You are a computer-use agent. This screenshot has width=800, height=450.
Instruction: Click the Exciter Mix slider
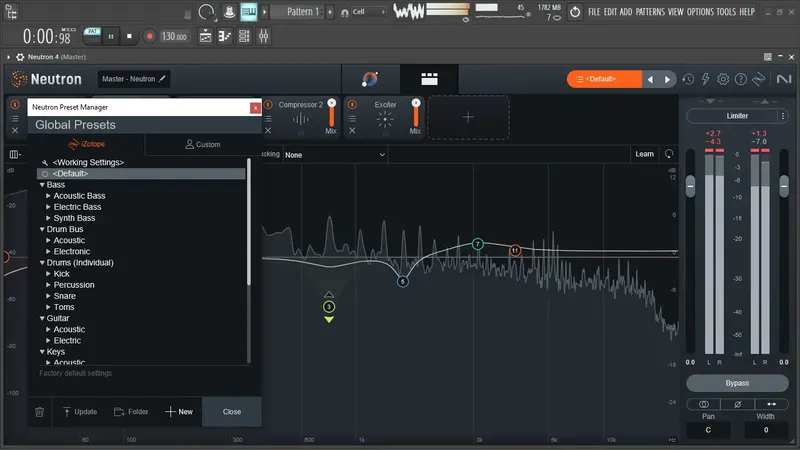(x=416, y=113)
